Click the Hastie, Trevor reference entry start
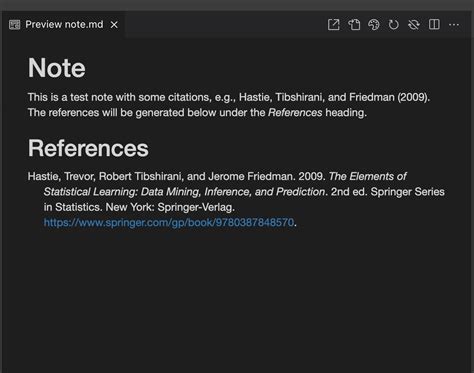The height and width of the screenshot is (373, 474). 61,176
